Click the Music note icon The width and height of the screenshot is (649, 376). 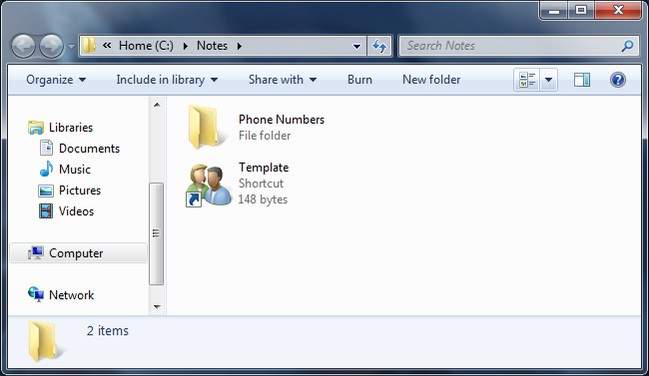click(x=46, y=169)
